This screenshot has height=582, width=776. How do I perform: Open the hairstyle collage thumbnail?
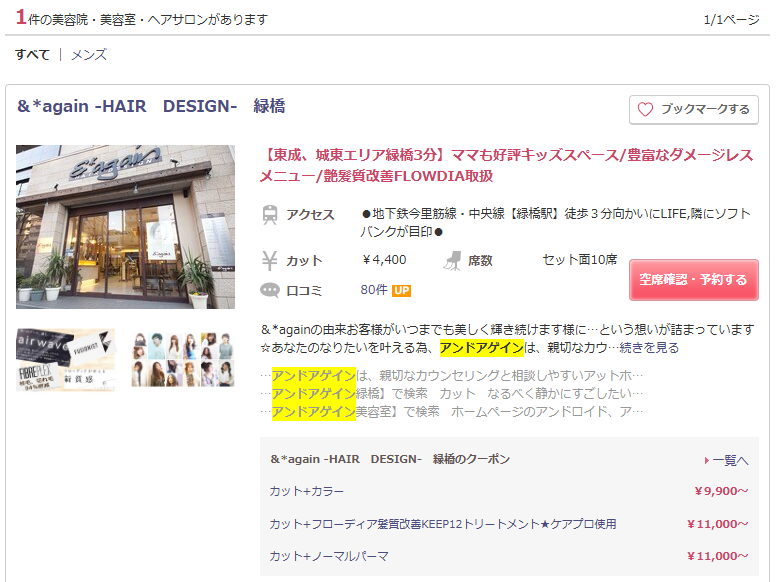click(x=182, y=360)
